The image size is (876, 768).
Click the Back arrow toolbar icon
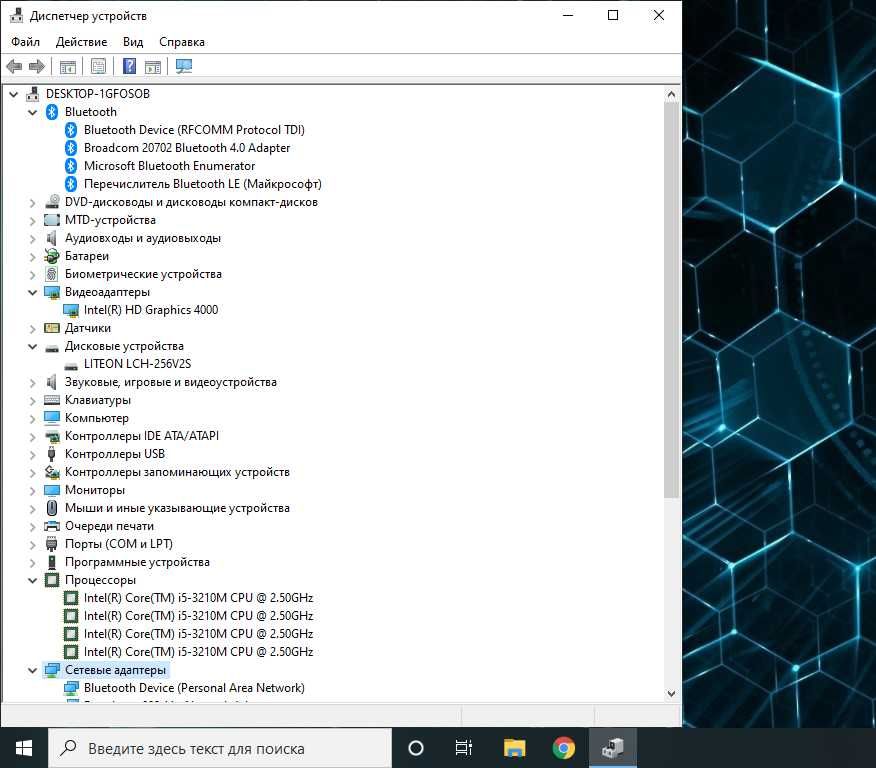(x=14, y=66)
